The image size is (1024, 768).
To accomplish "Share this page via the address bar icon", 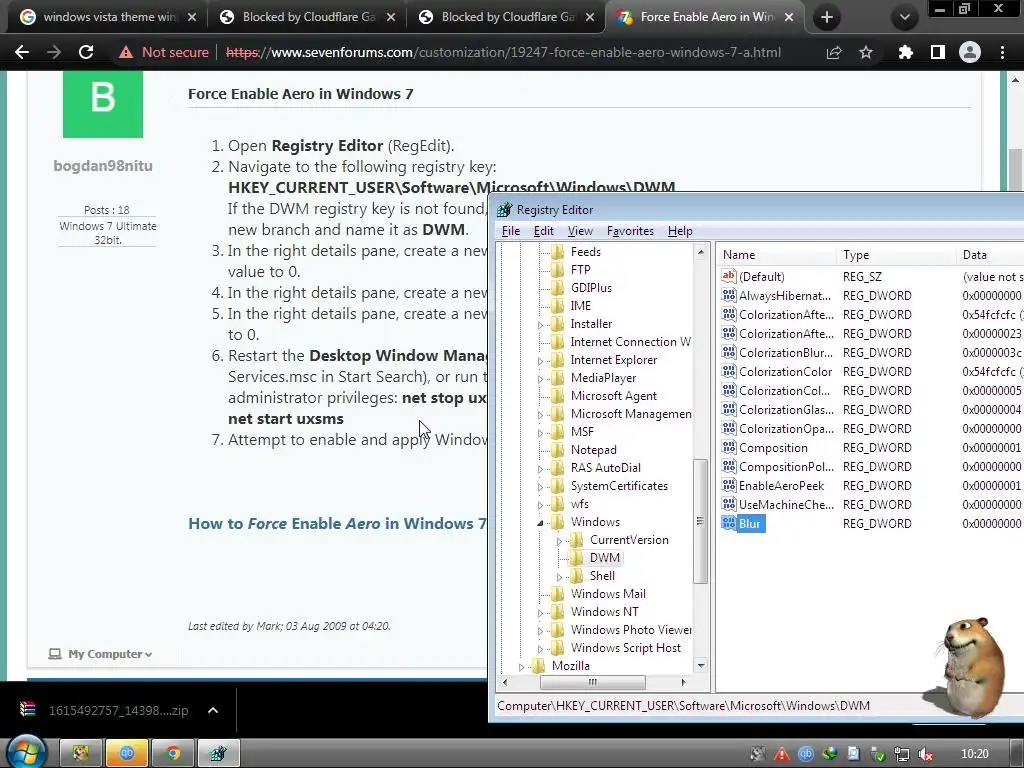I will tap(834, 52).
